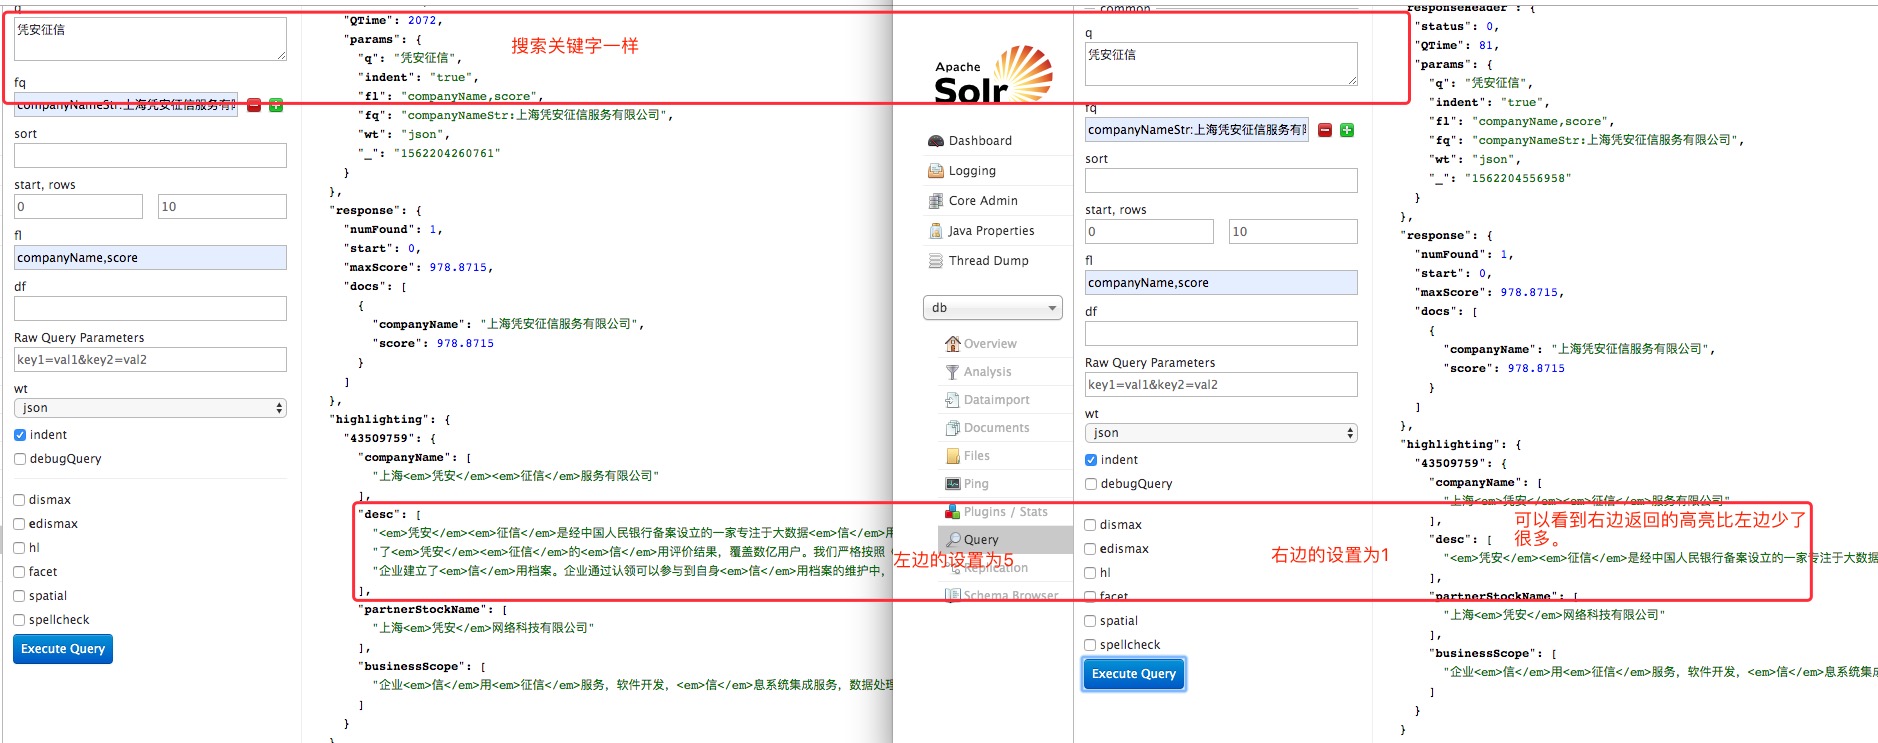Click QTime value 2072 in left response
This screenshot has height=743, width=1878.
(422, 20)
